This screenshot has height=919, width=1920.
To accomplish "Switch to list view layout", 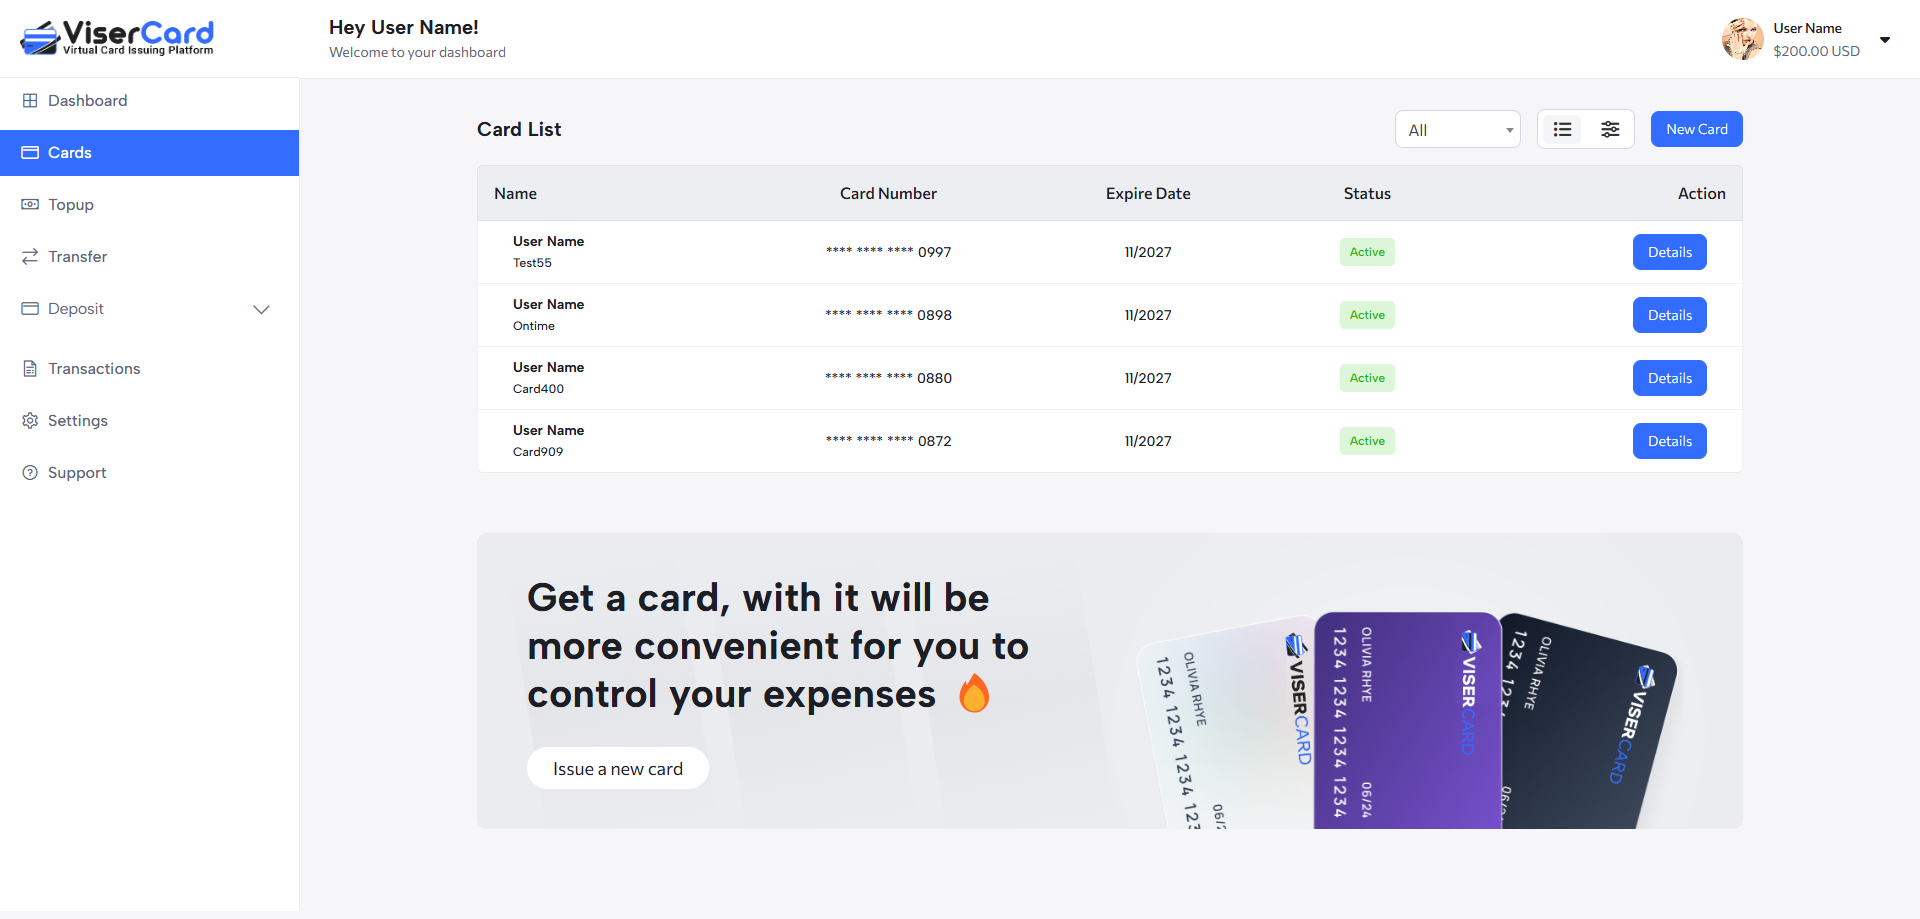I will pos(1562,130).
